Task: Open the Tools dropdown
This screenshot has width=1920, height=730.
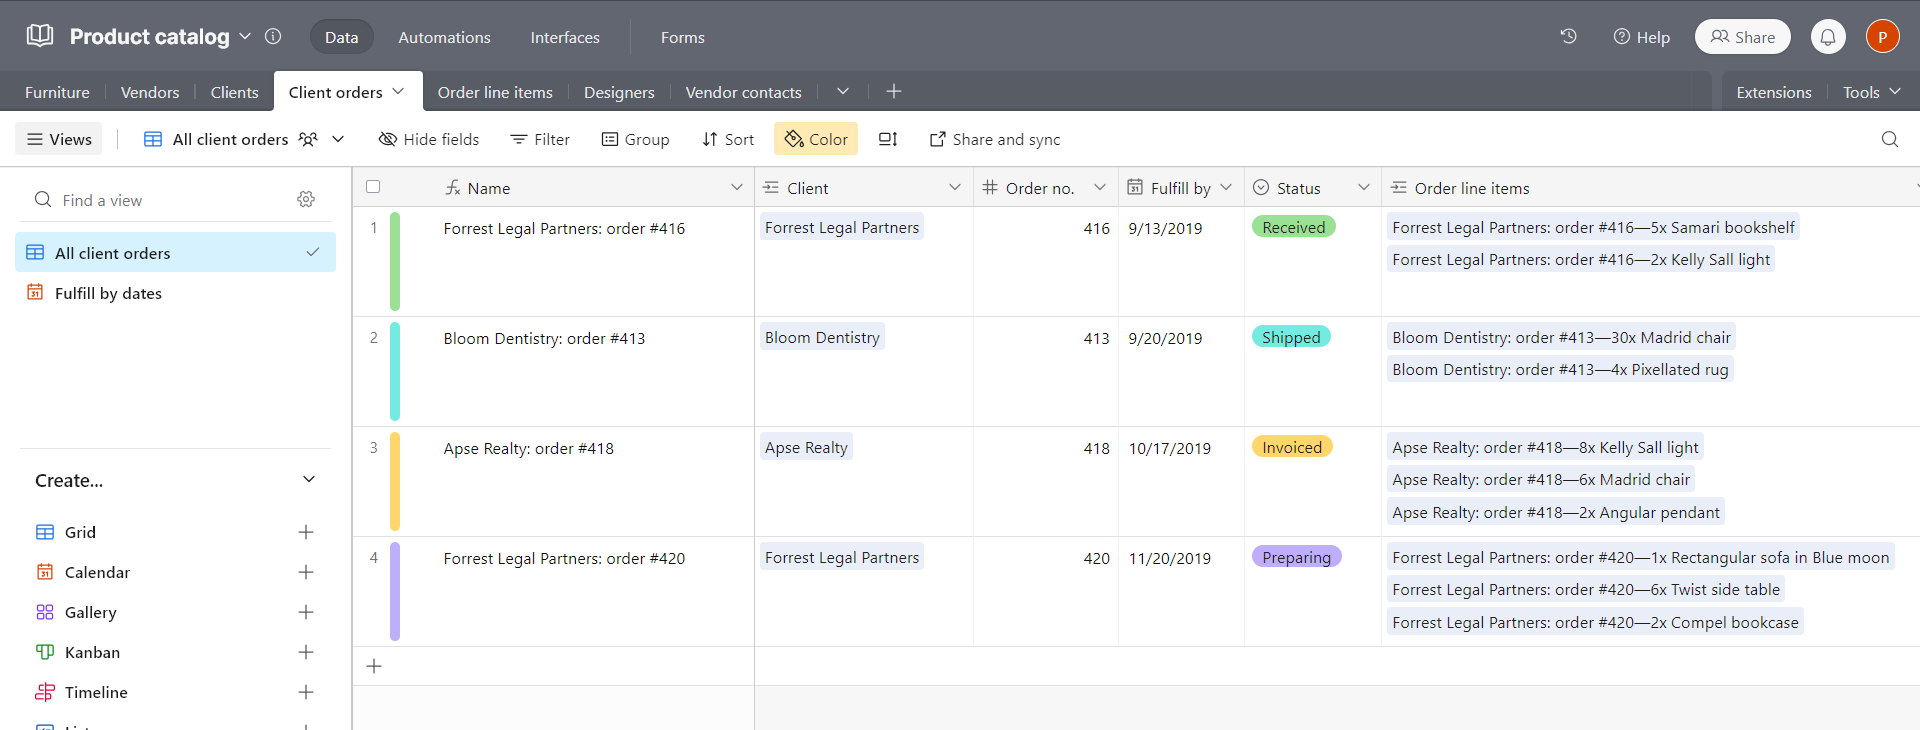Action: (1872, 92)
